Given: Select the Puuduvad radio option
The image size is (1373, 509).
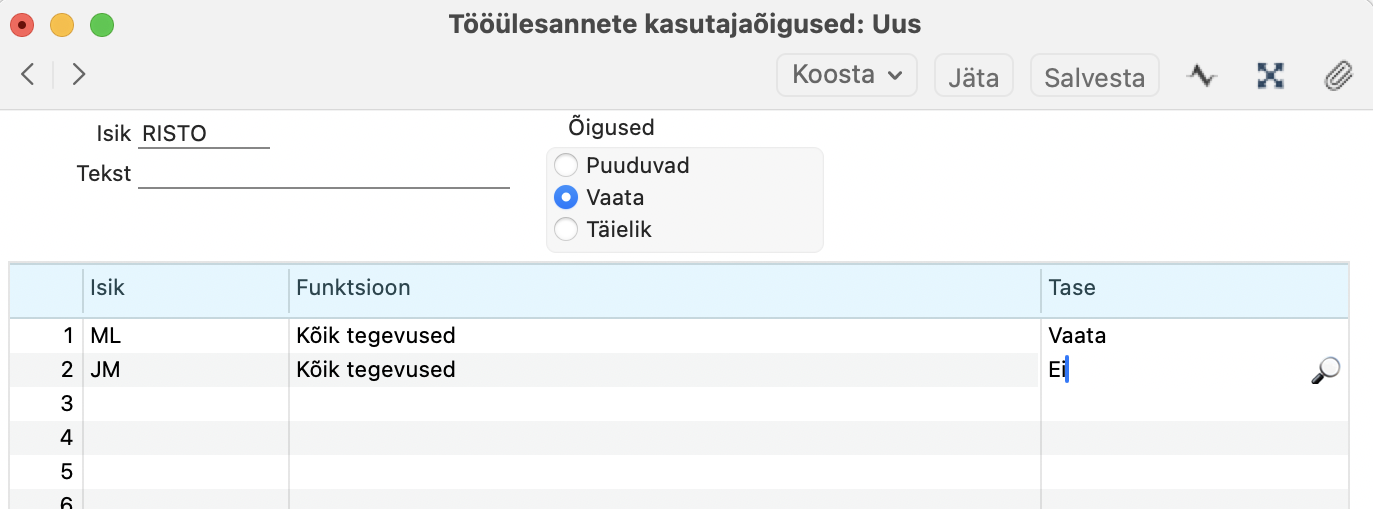Looking at the screenshot, I should (566, 165).
